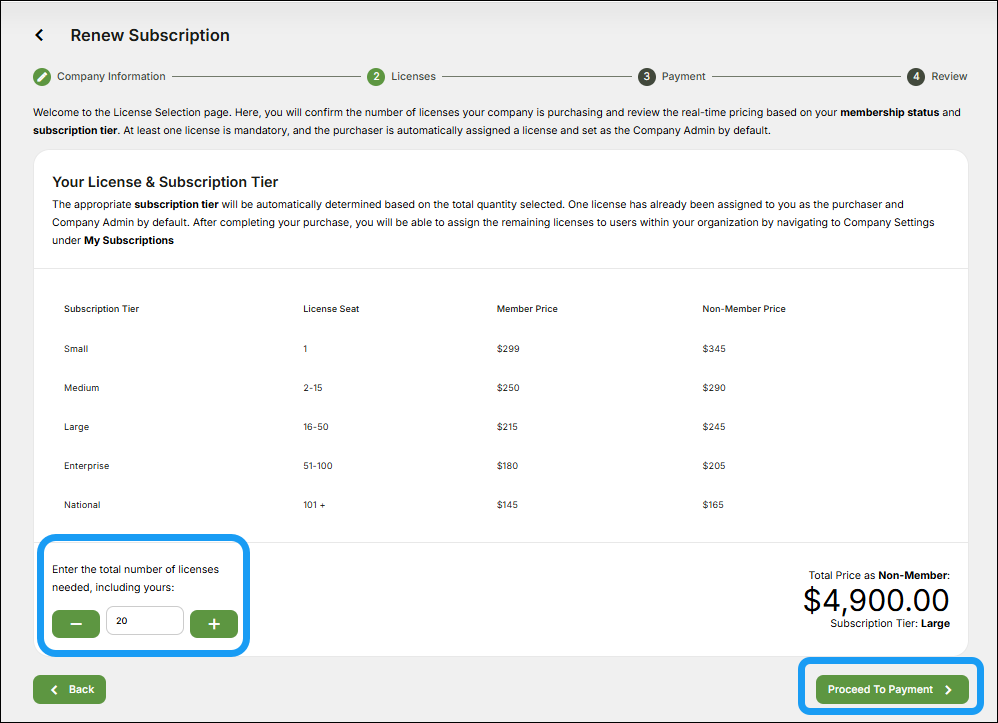Click the minus icon to decrease licenses
The image size is (998, 723).
click(x=75, y=623)
